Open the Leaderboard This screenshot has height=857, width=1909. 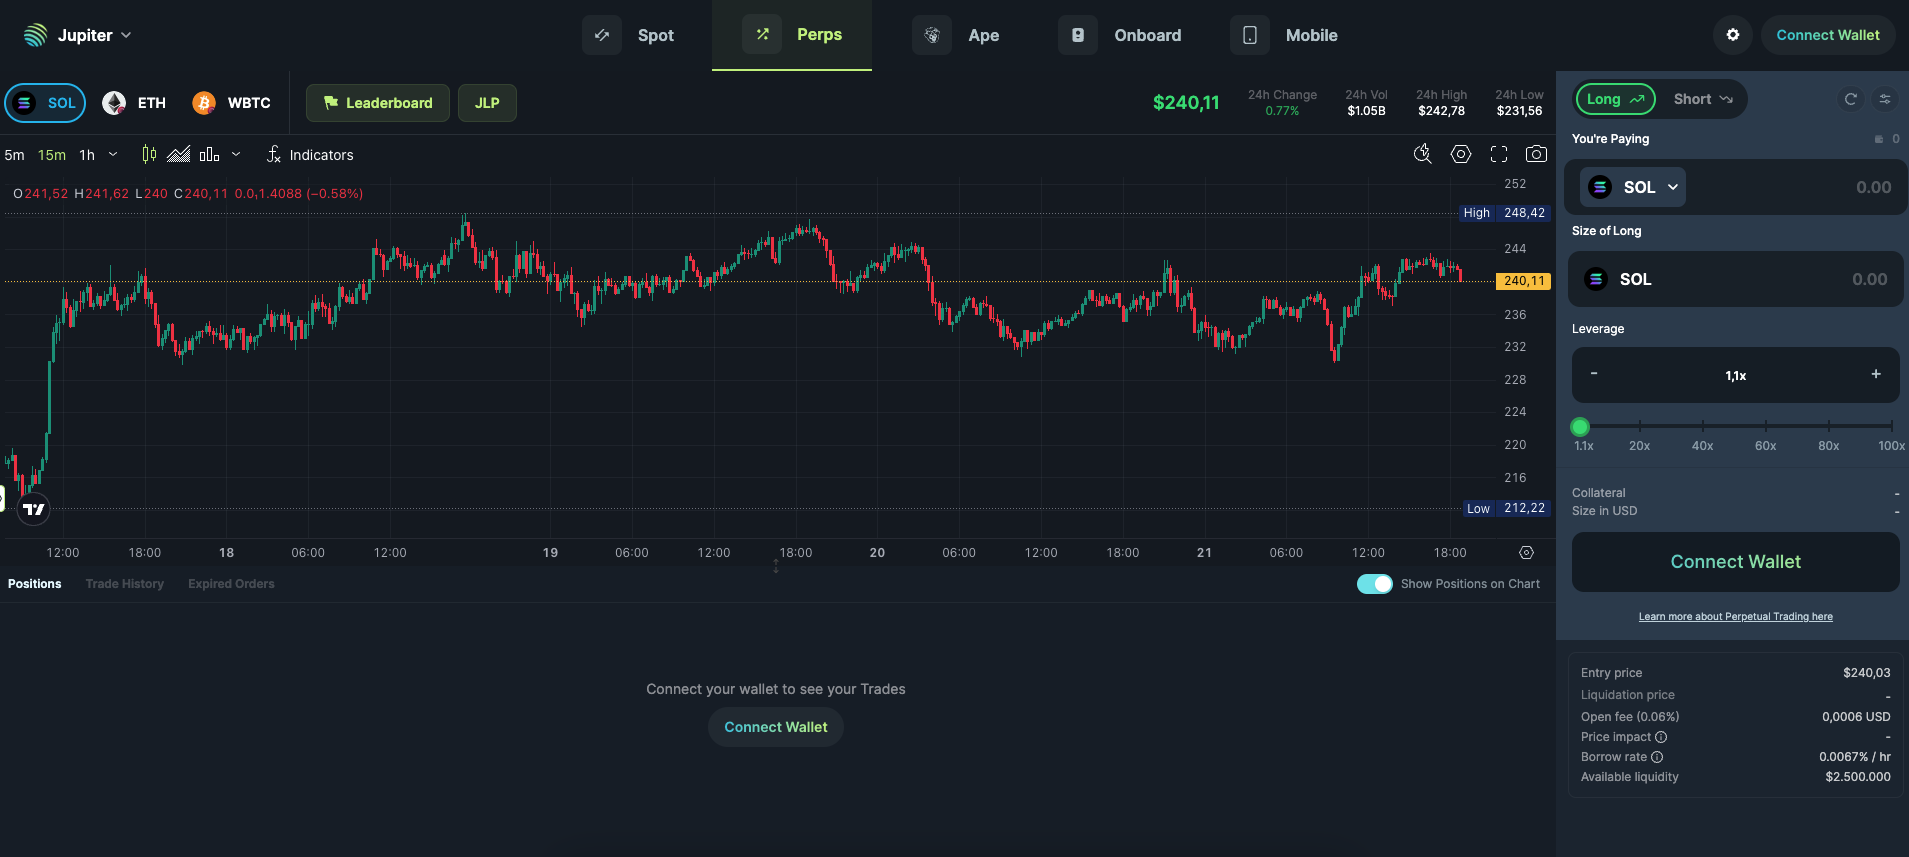pyautogui.click(x=378, y=103)
